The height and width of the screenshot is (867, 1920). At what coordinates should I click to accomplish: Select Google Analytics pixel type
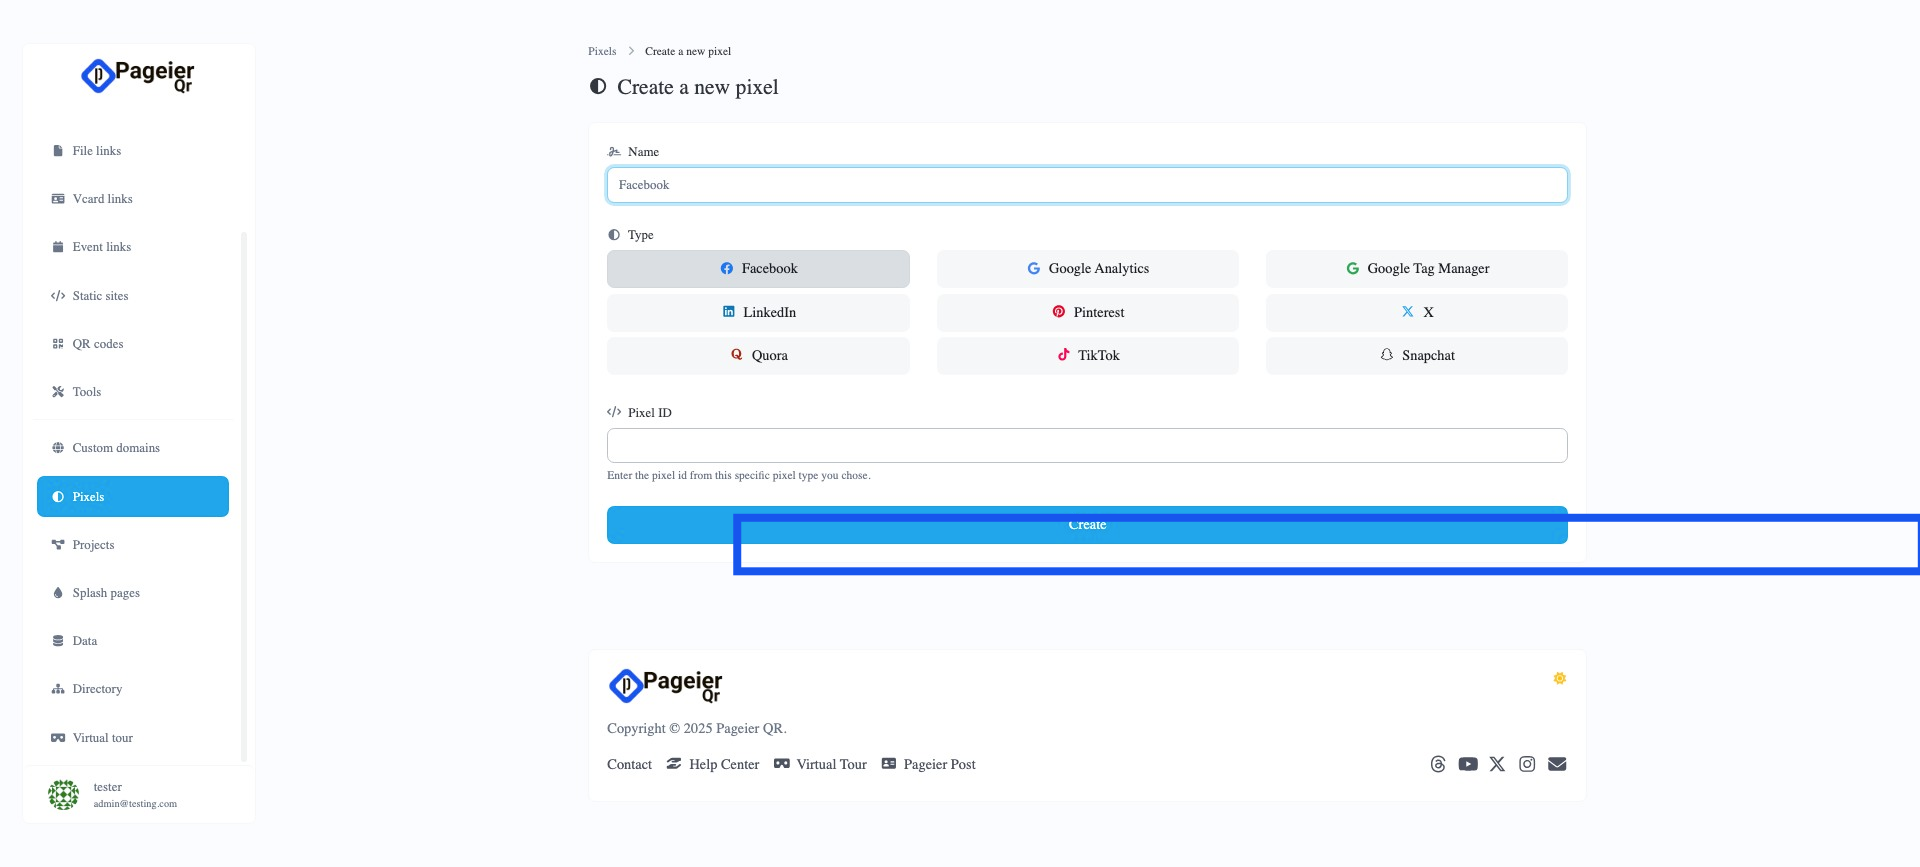(x=1087, y=269)
